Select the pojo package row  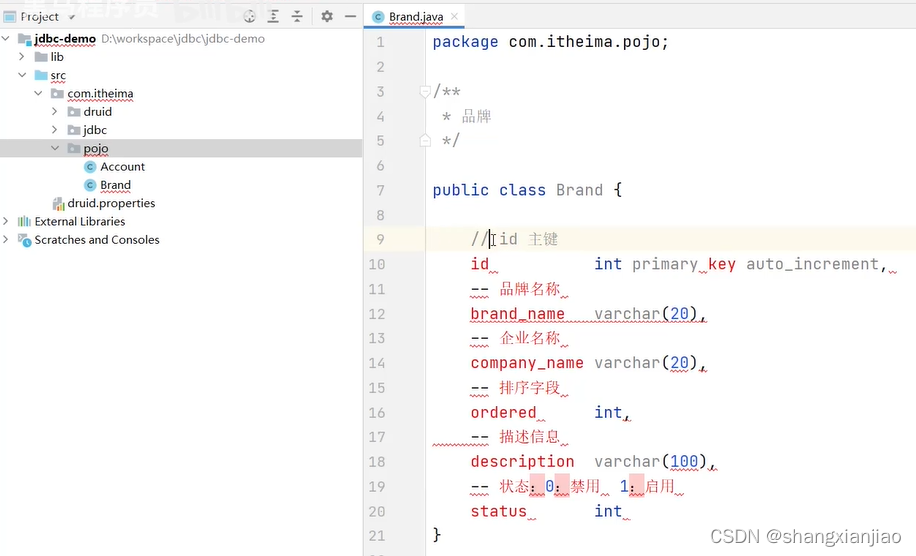181,148
